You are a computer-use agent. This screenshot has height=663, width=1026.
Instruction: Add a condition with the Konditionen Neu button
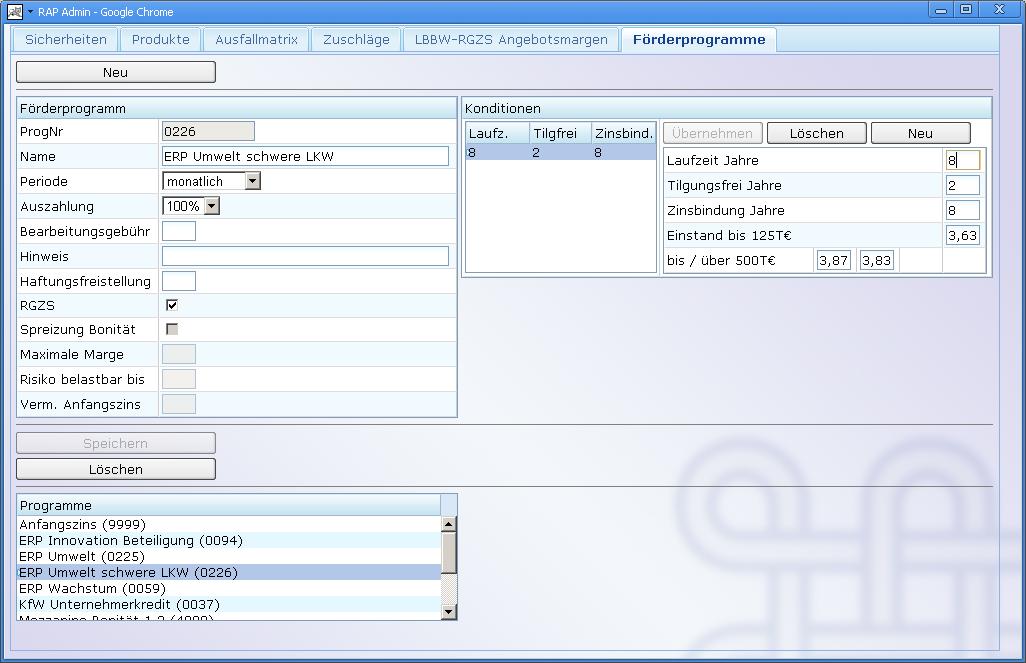[x=921, y=134]
